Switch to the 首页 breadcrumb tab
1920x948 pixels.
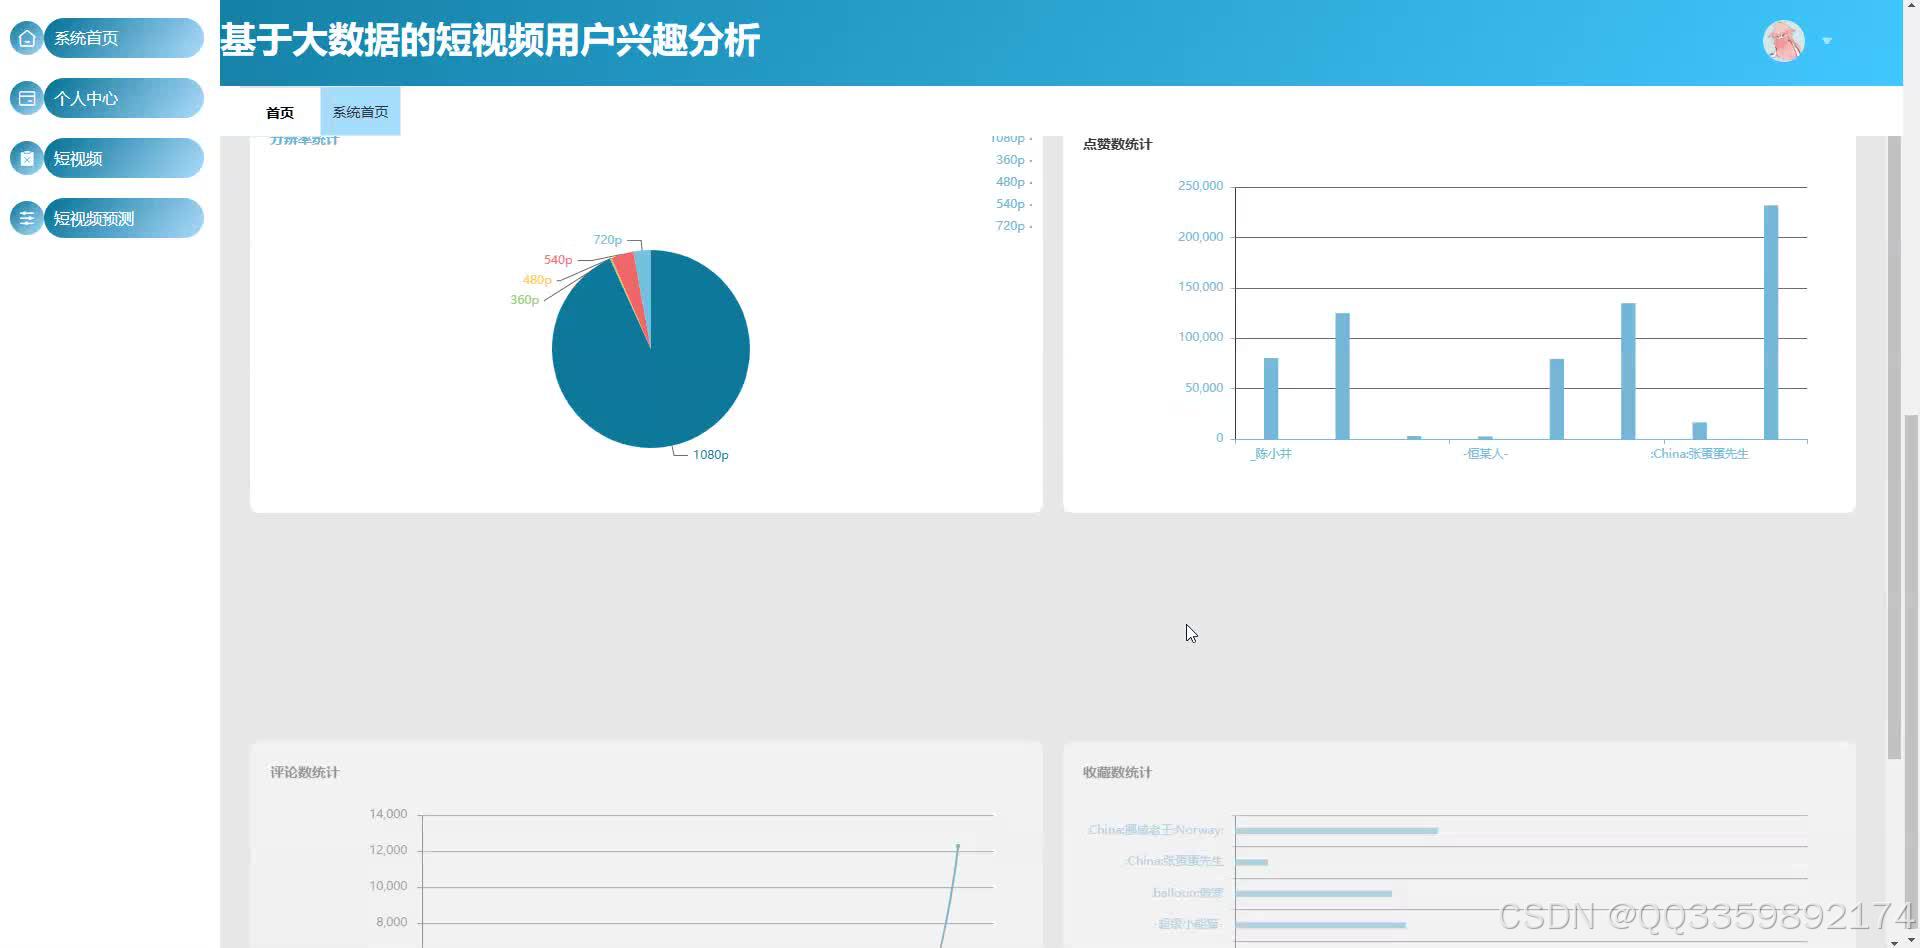[280, 112]
